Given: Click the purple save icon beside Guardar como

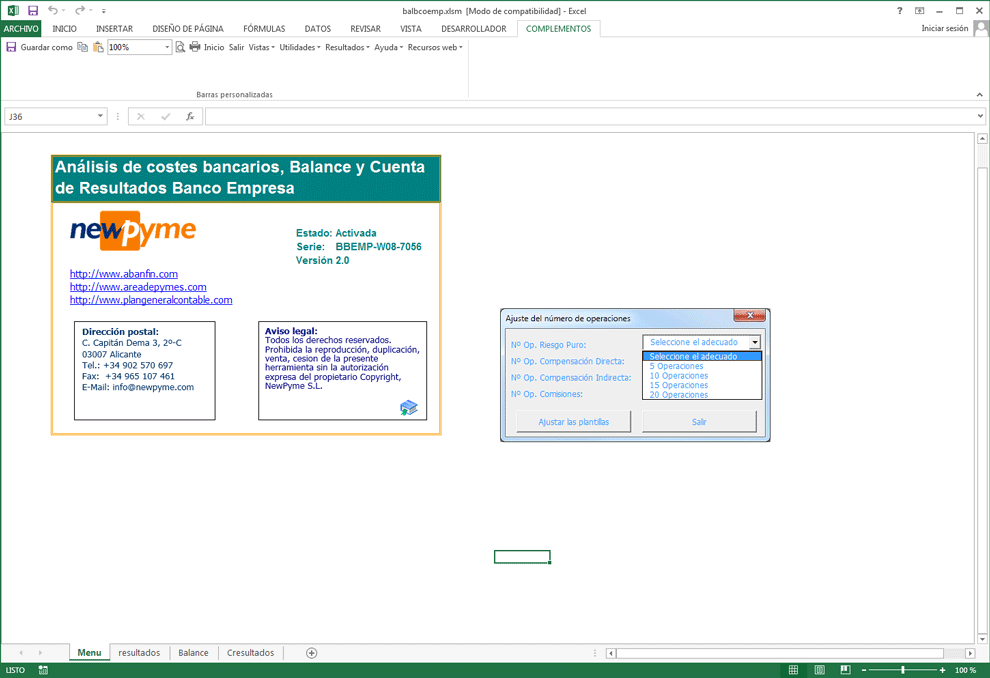Looking at the screenshot, I should pyautogui.click(x=11, y=47).
